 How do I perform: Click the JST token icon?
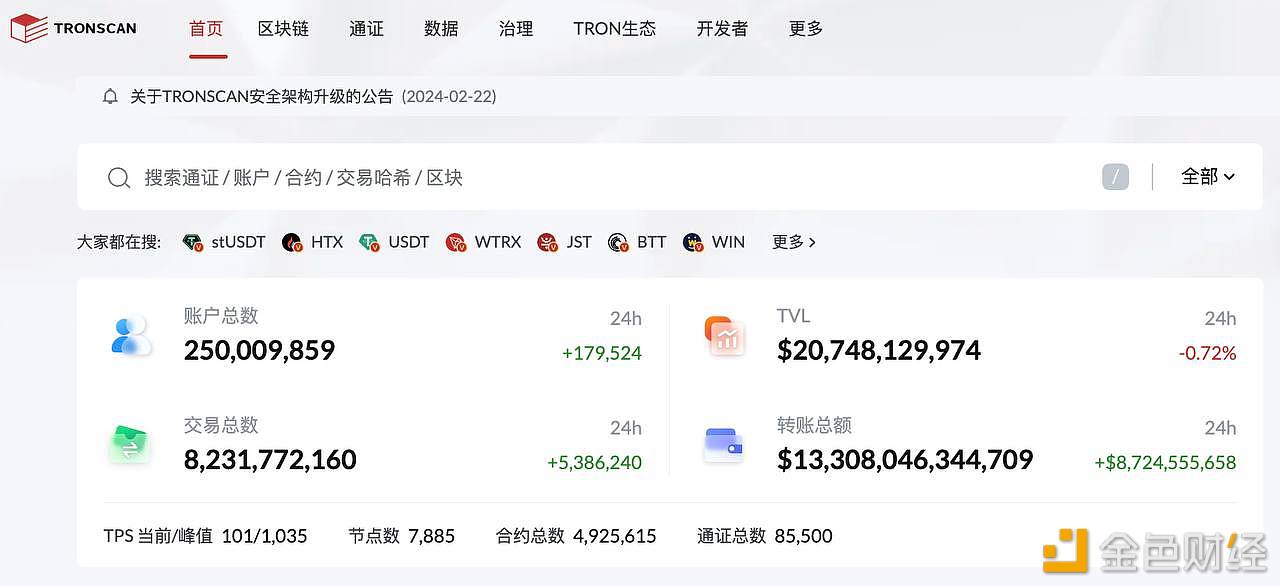(x=547, y=242)
